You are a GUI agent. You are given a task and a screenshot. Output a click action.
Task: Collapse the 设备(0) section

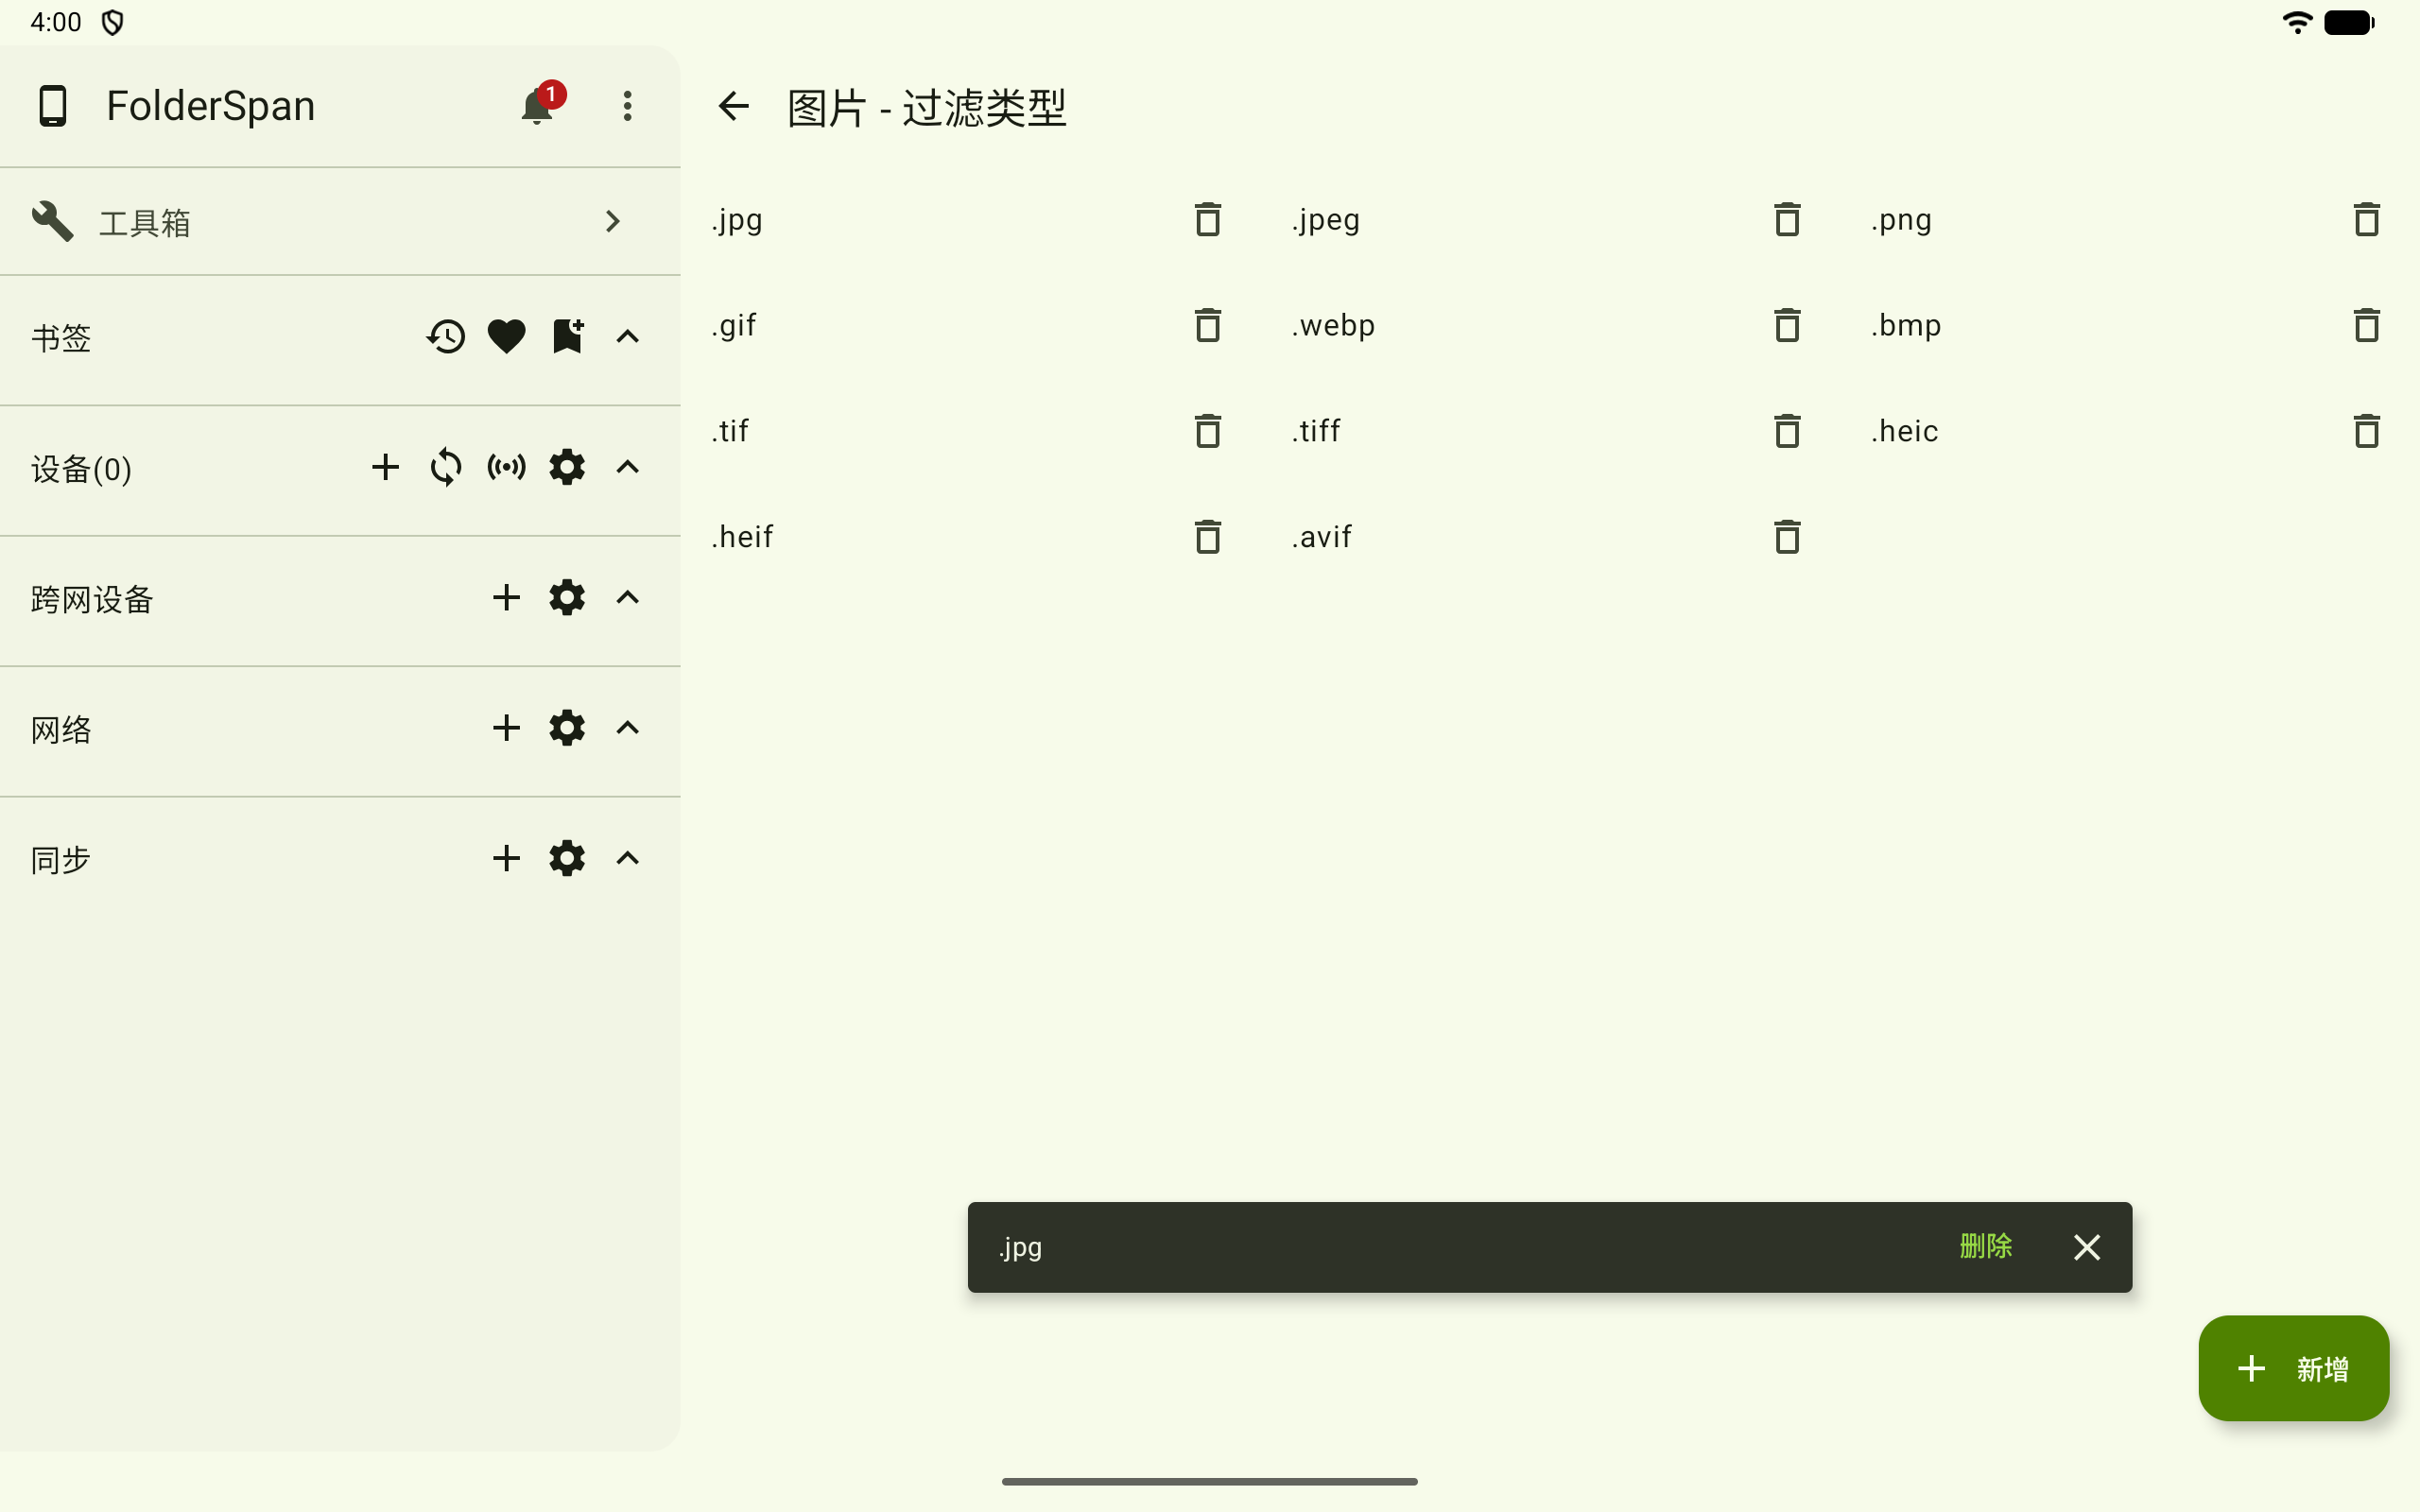(x=627, y=467)
